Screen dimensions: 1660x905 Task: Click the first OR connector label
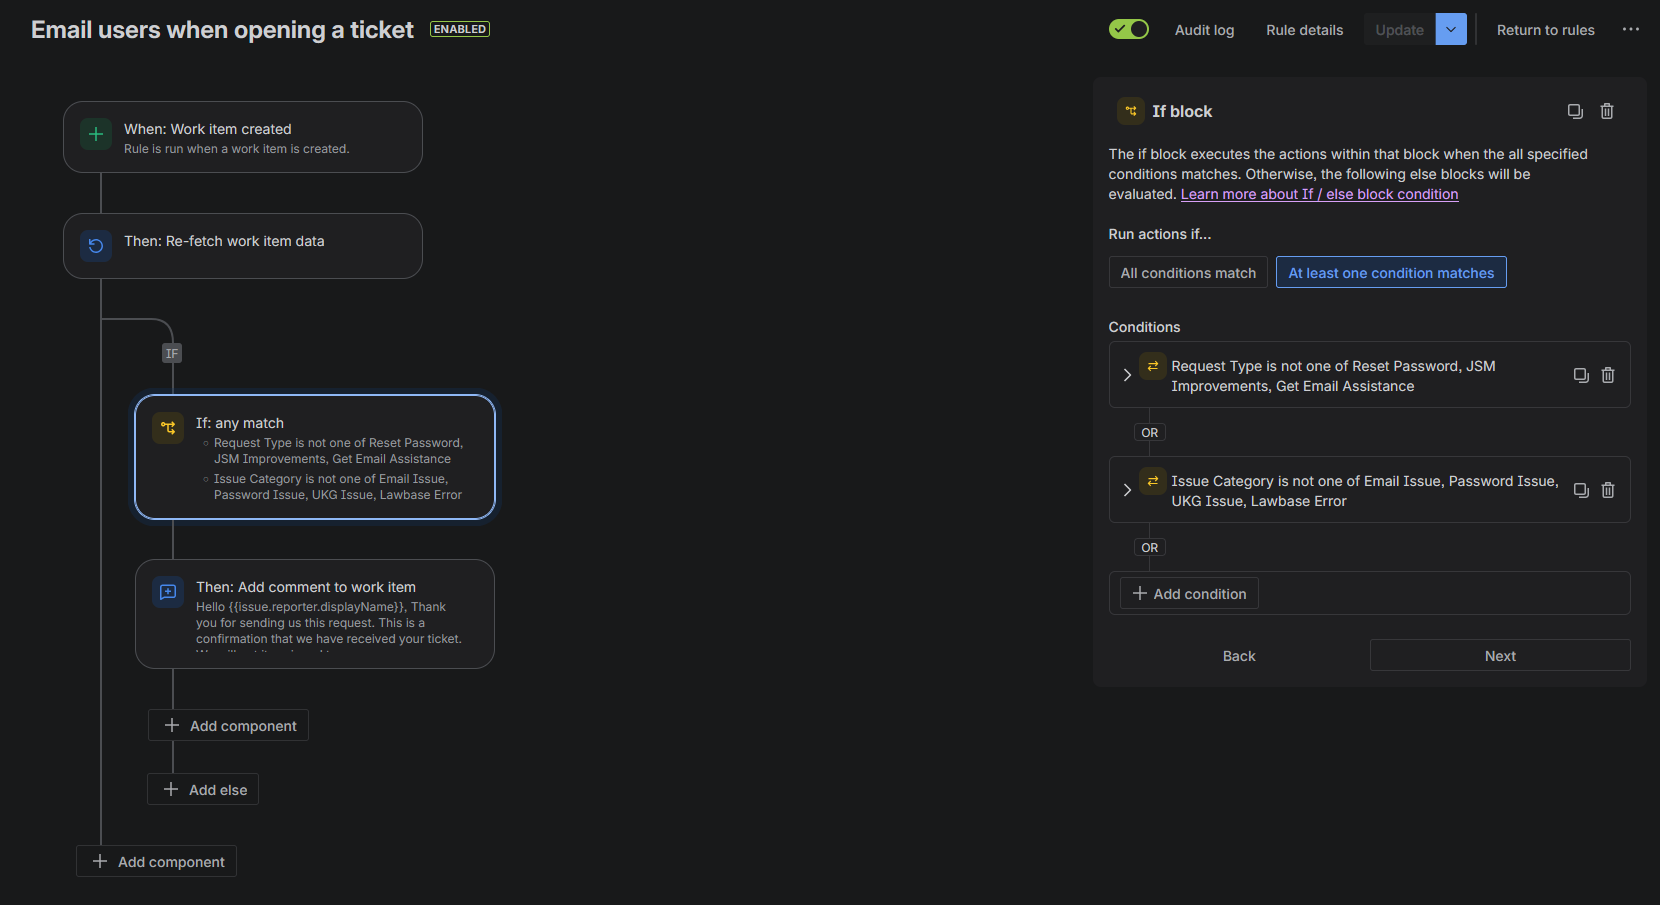click(1150, 432)
